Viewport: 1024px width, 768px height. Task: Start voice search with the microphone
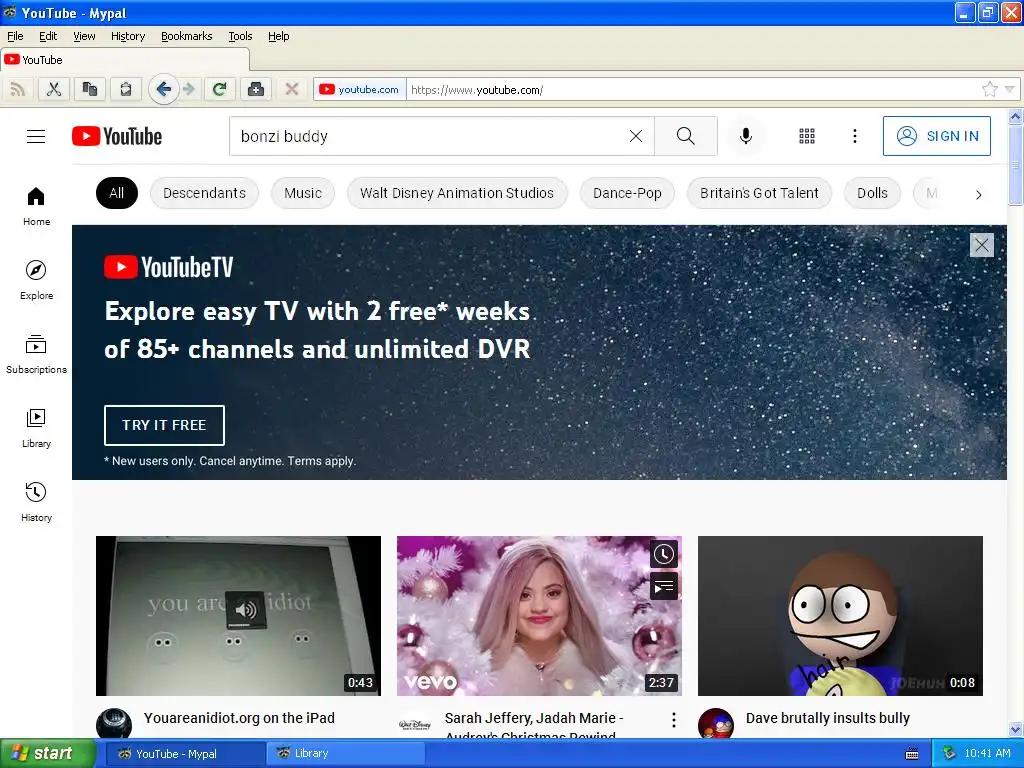point(746,136)
